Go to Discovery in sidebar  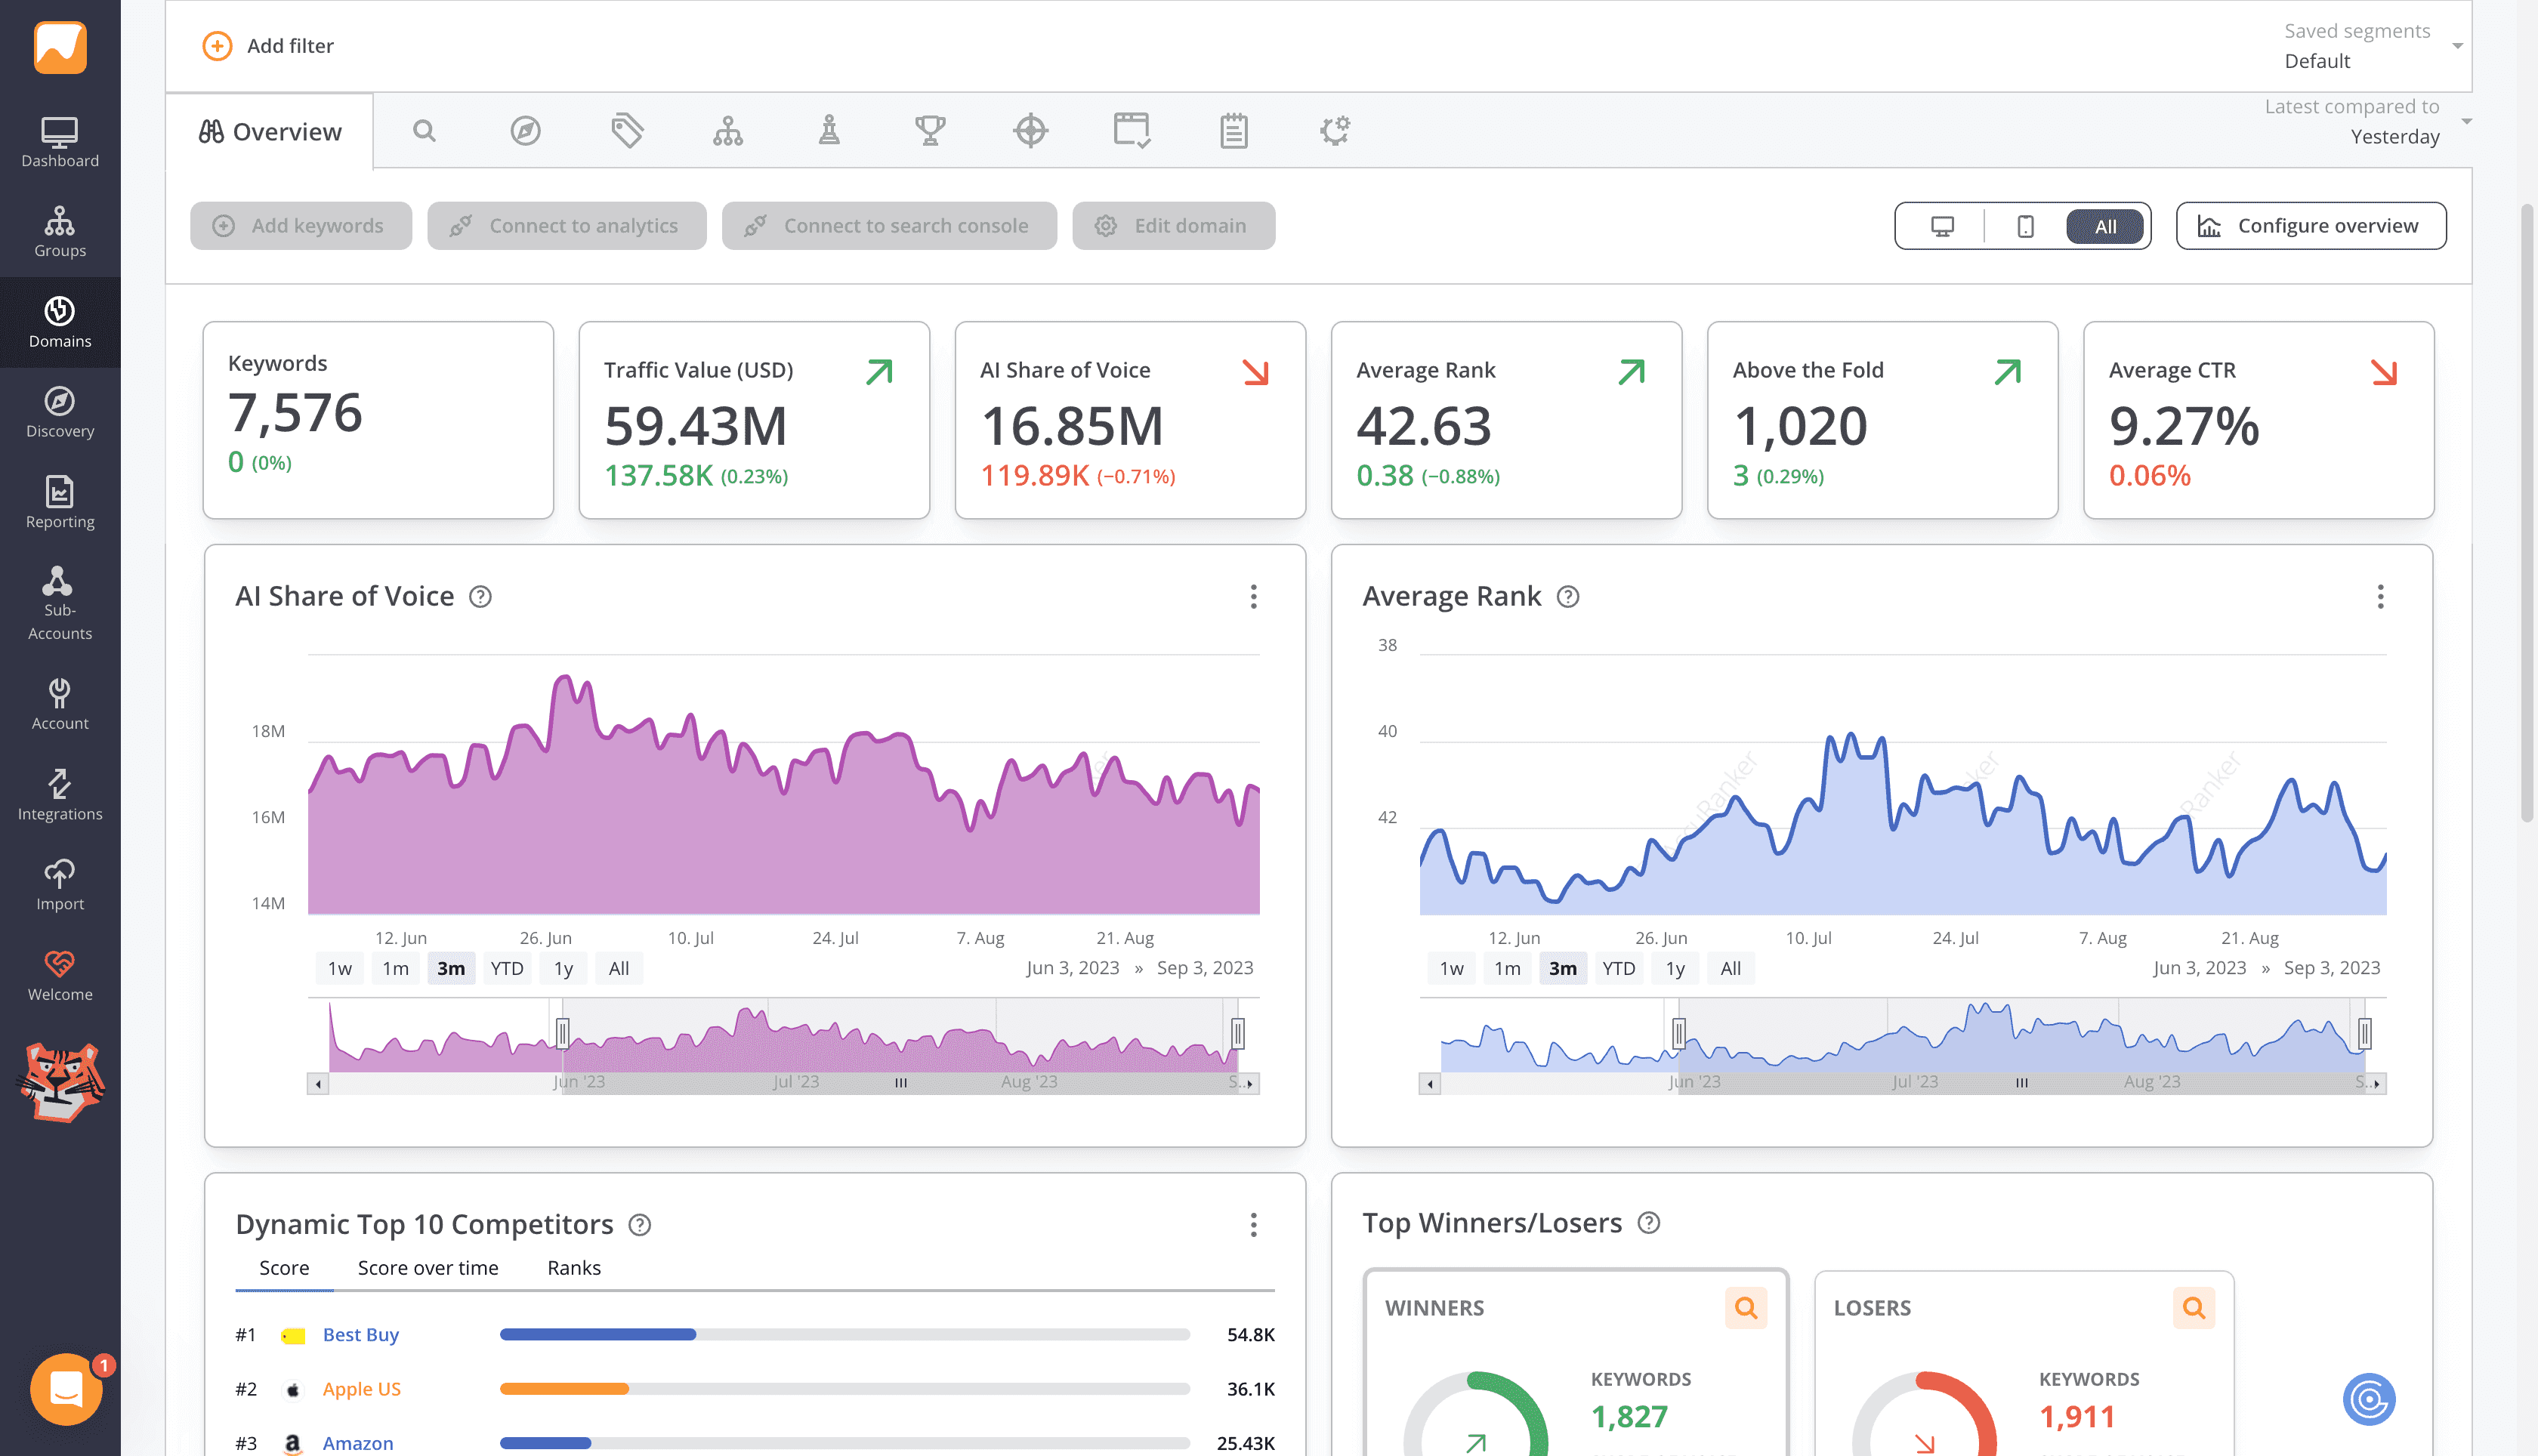[60, 412]
